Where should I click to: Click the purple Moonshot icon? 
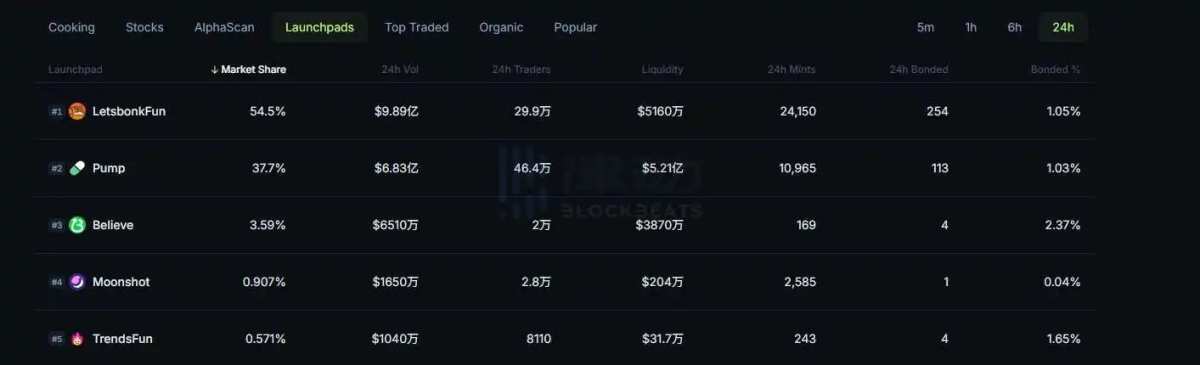point(77,282)
